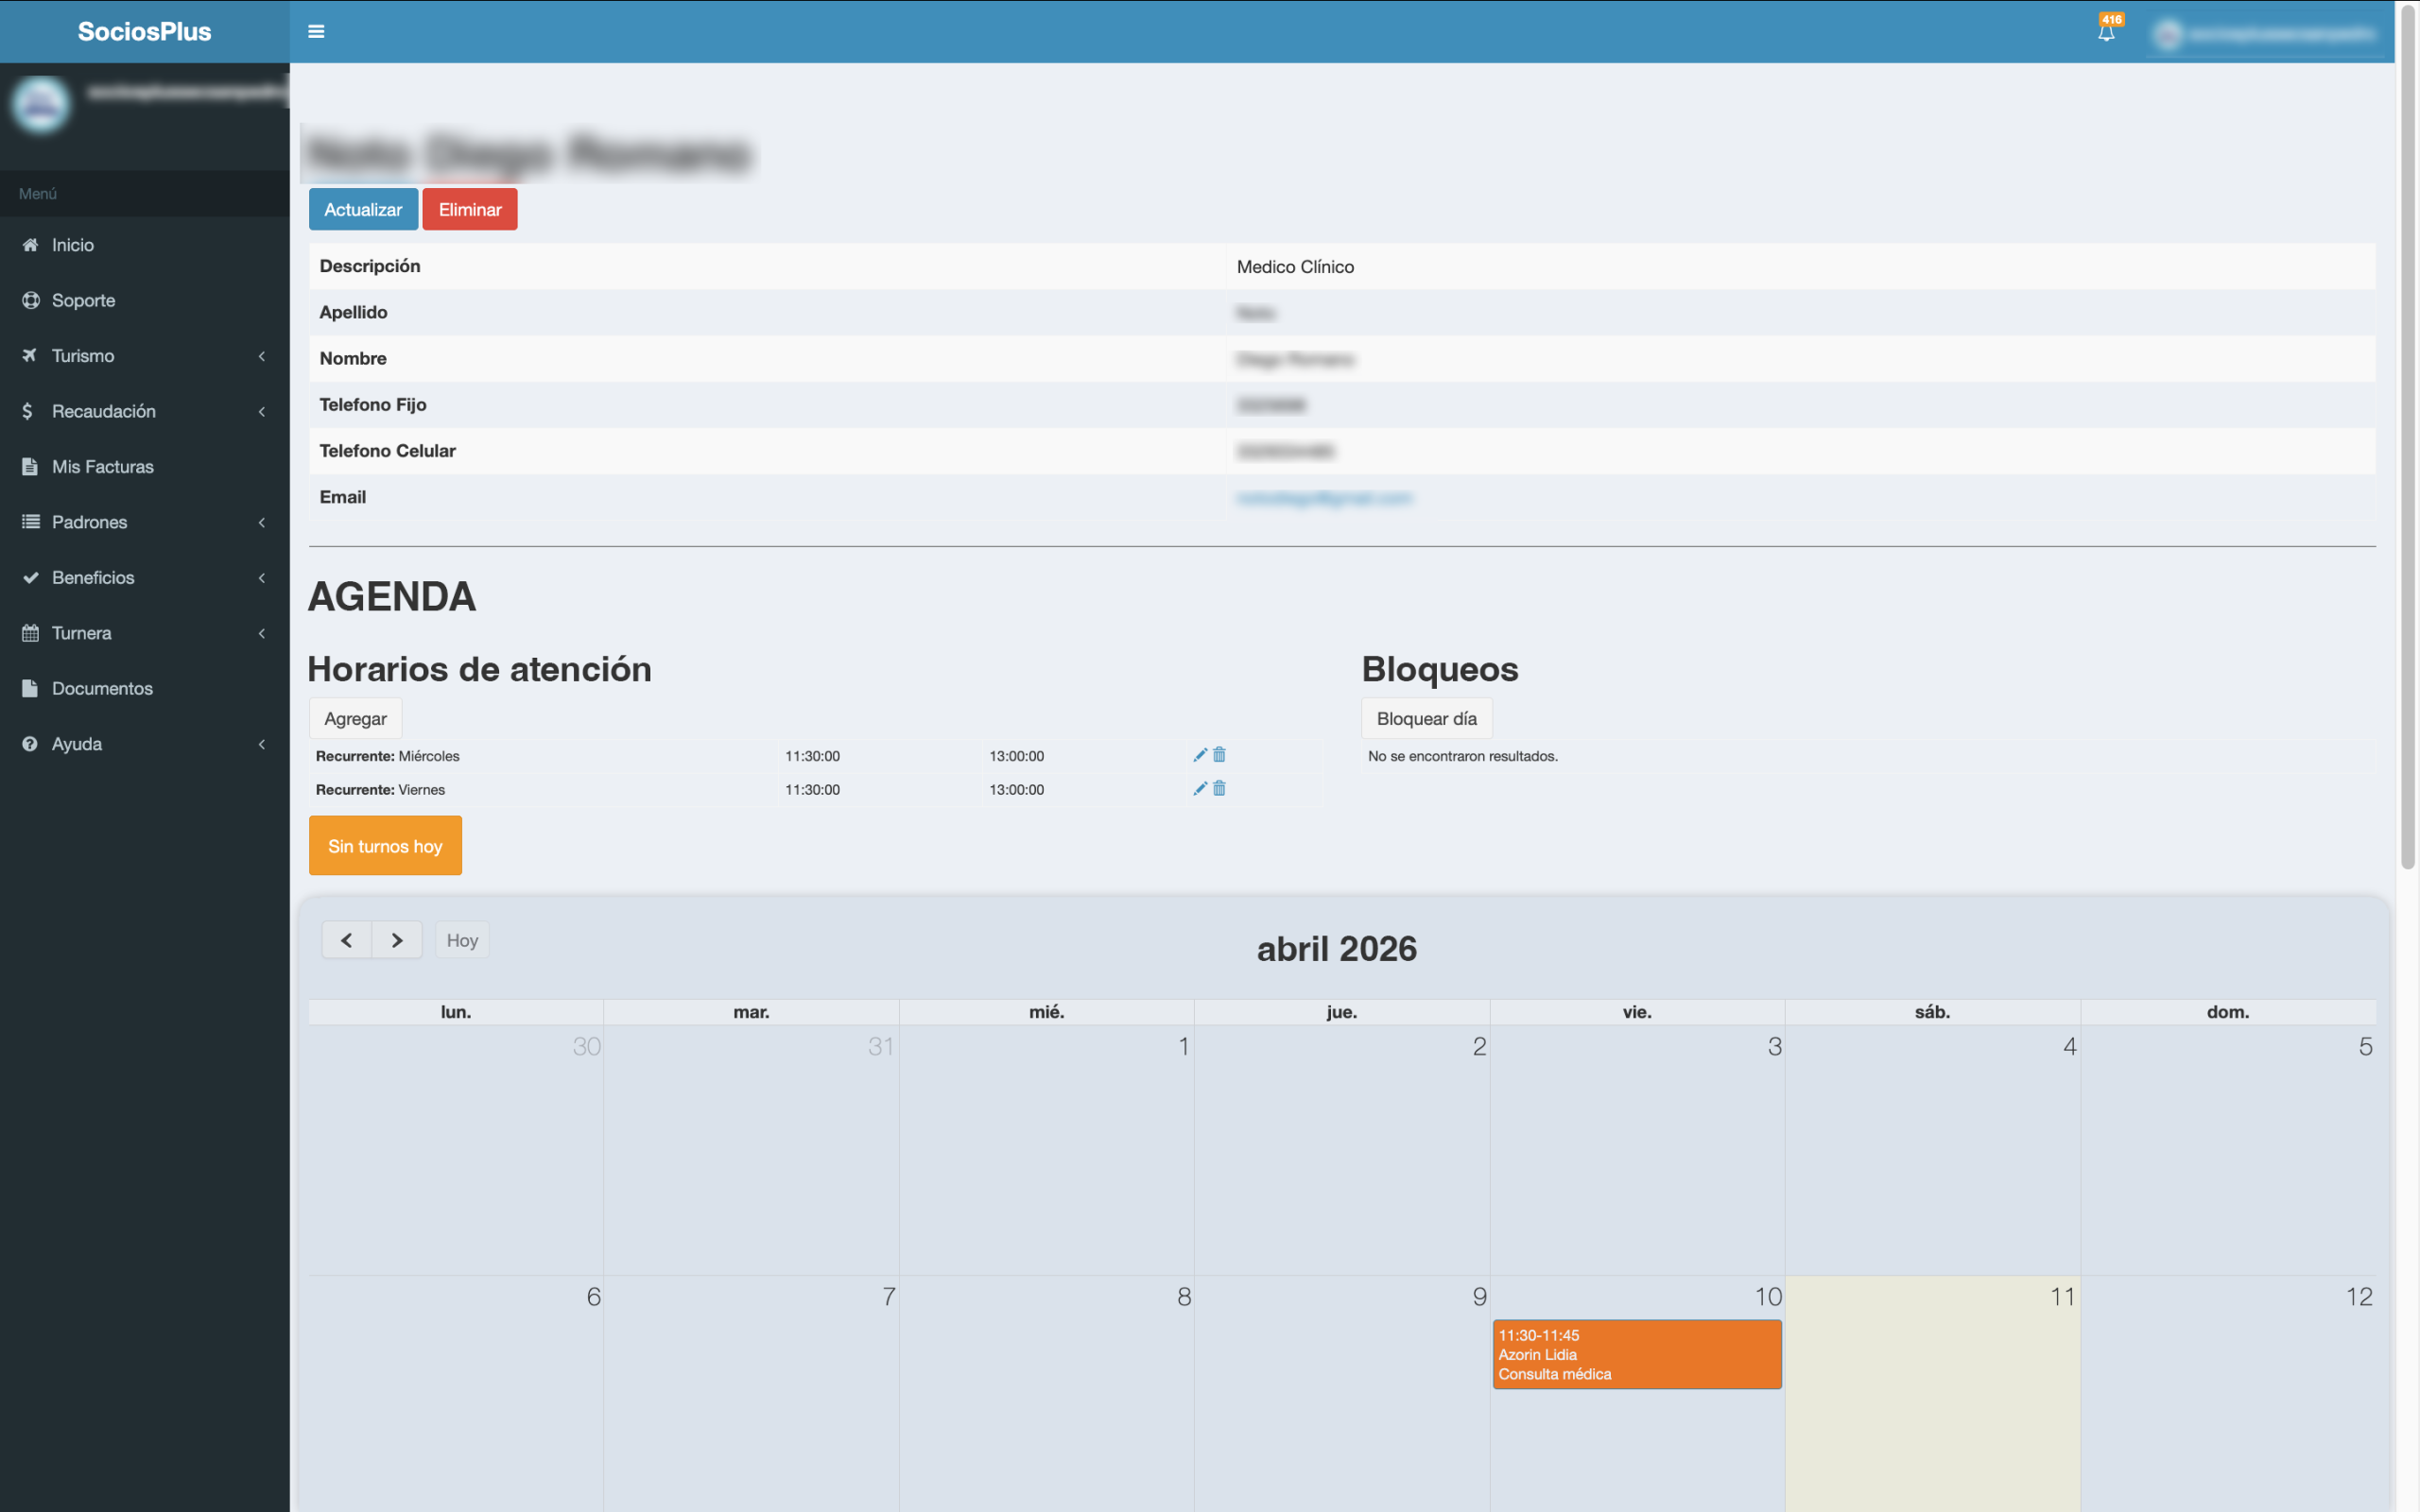Go to next month with right arrow
2420x1512 pixels.
tap(397, 940)
